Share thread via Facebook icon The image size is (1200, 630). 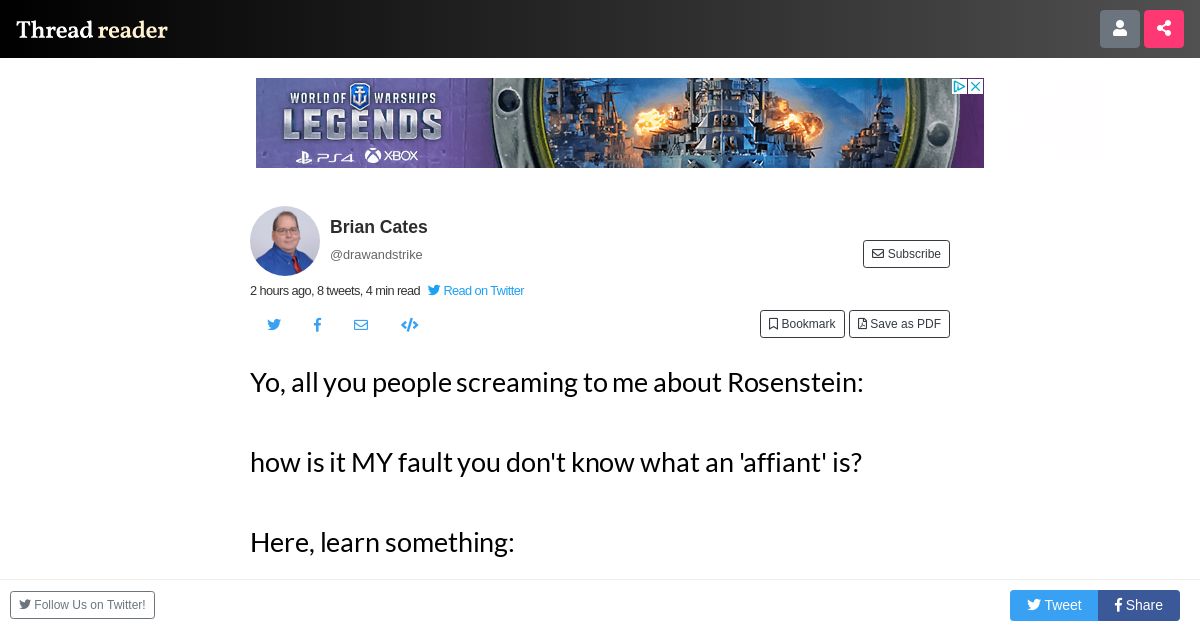[317, 325]
